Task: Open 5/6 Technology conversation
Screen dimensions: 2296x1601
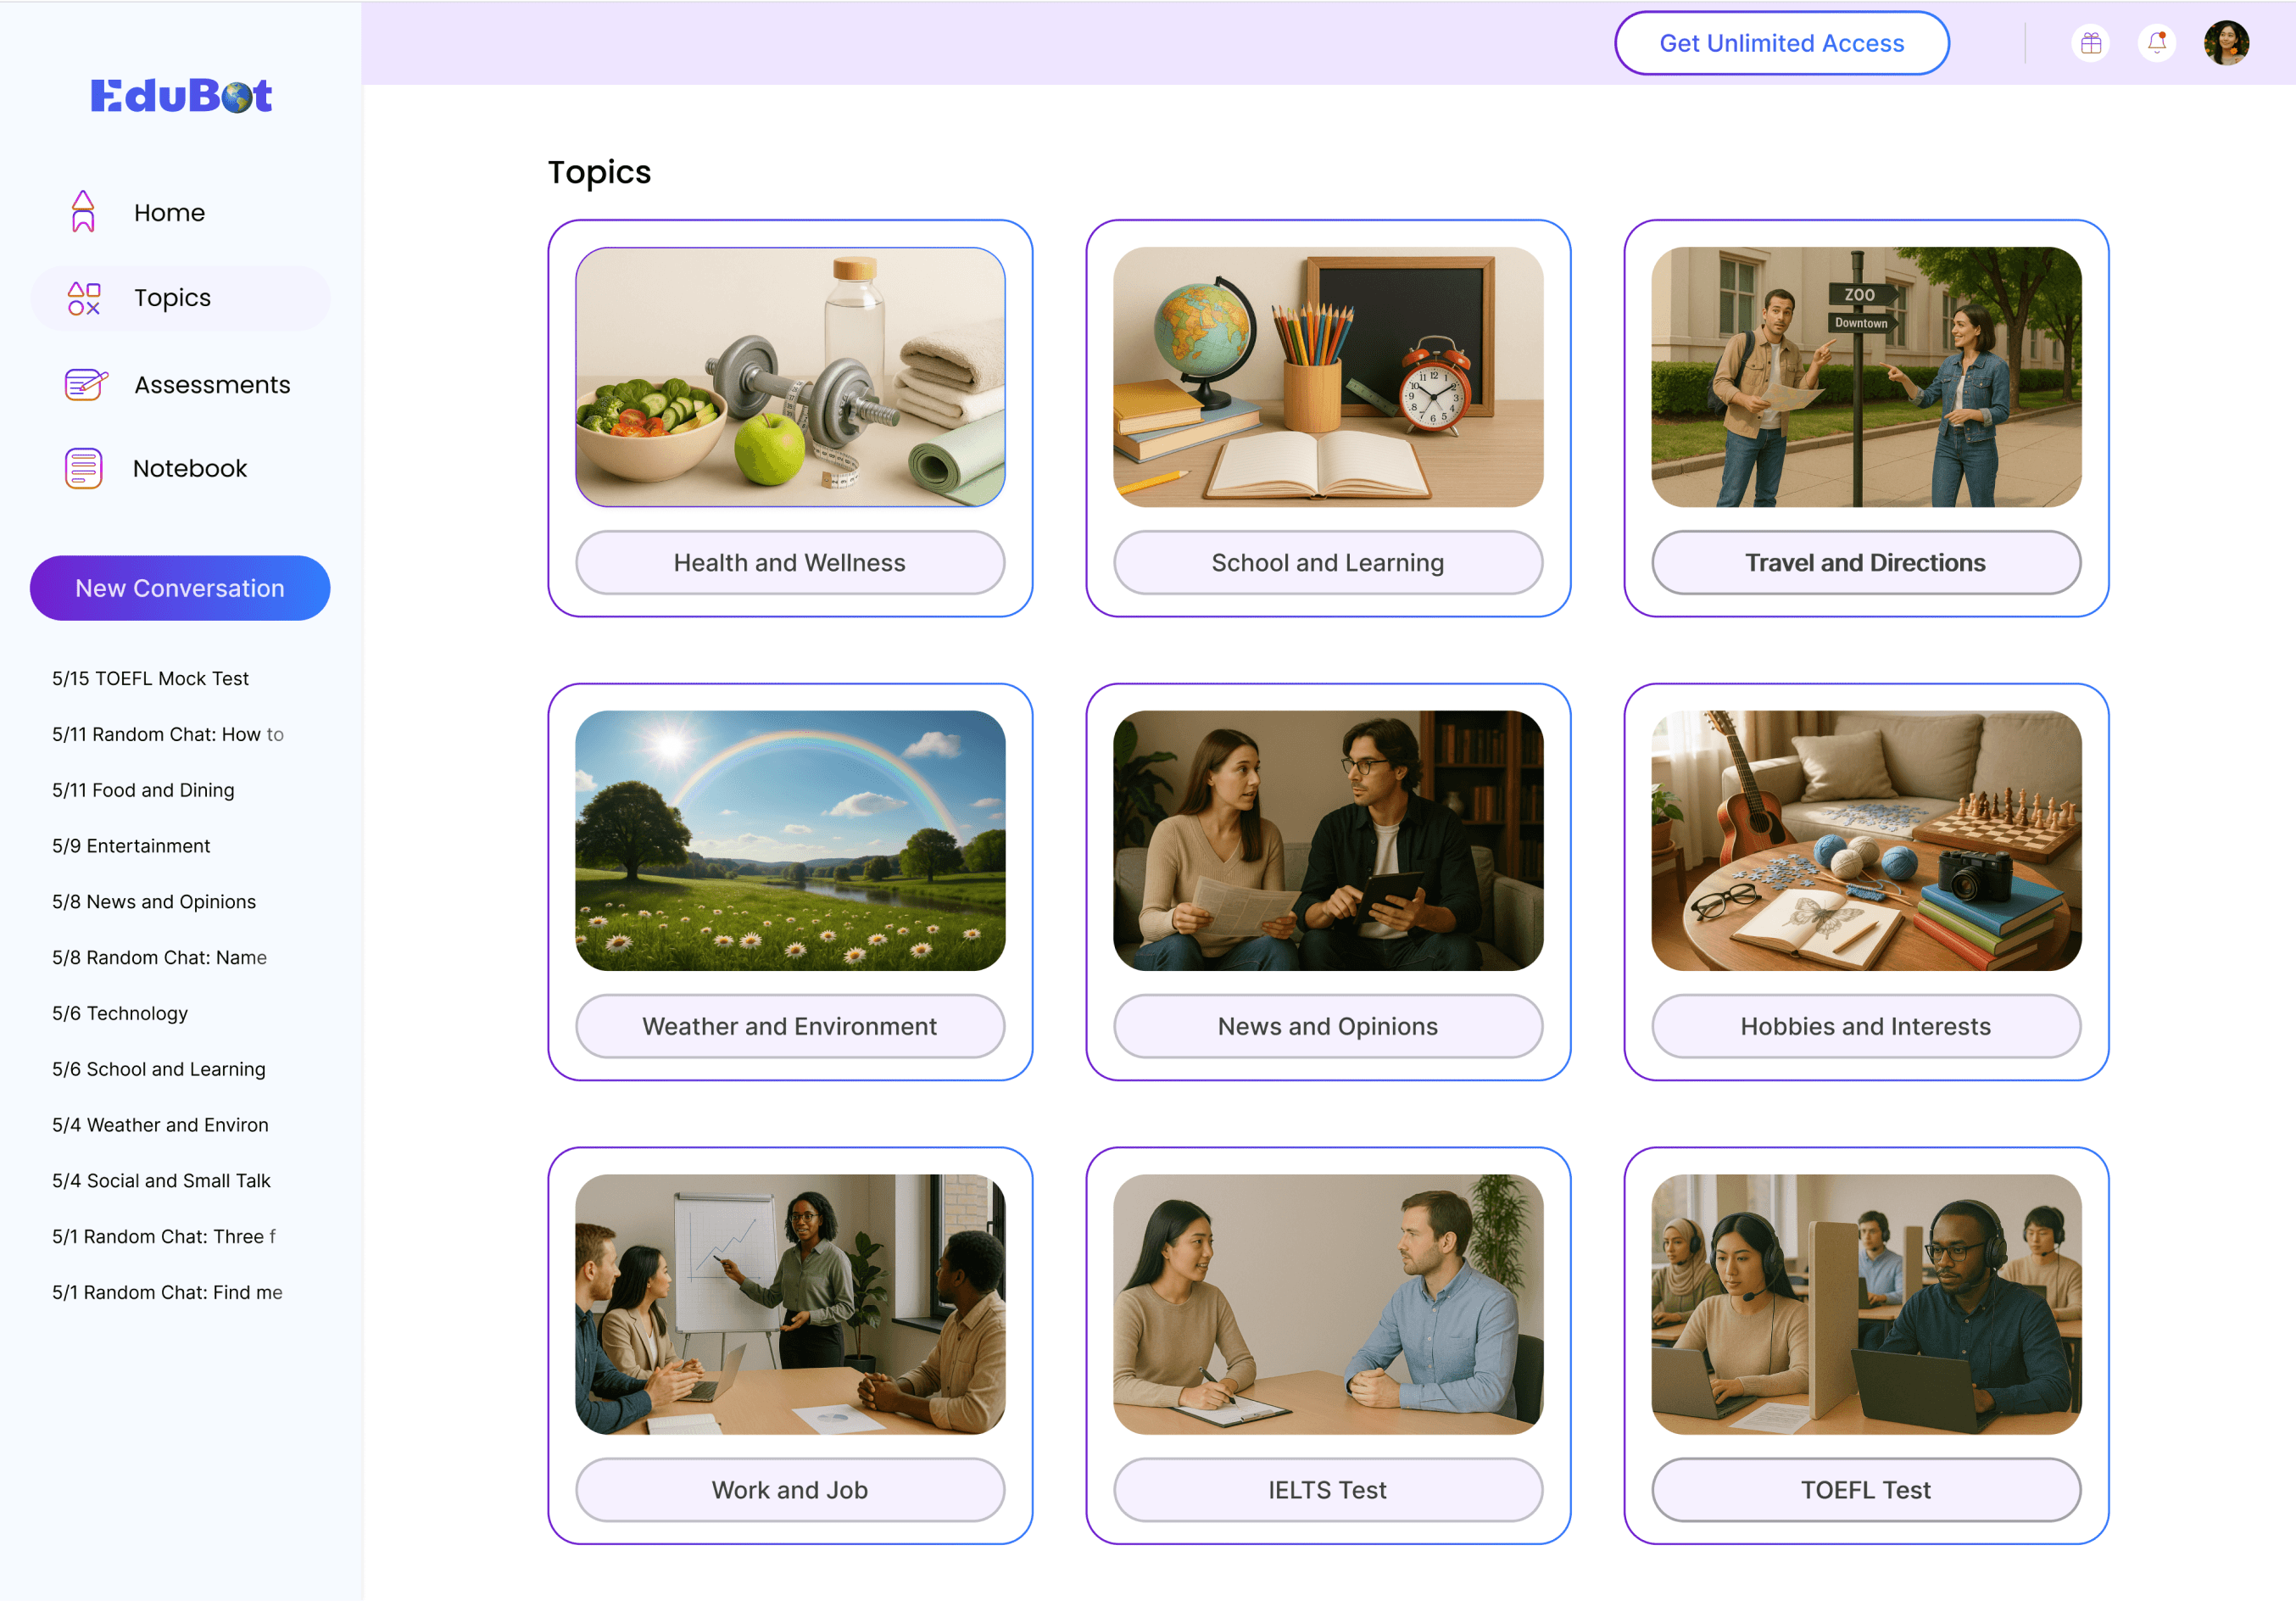Action: click(120, 1013)
